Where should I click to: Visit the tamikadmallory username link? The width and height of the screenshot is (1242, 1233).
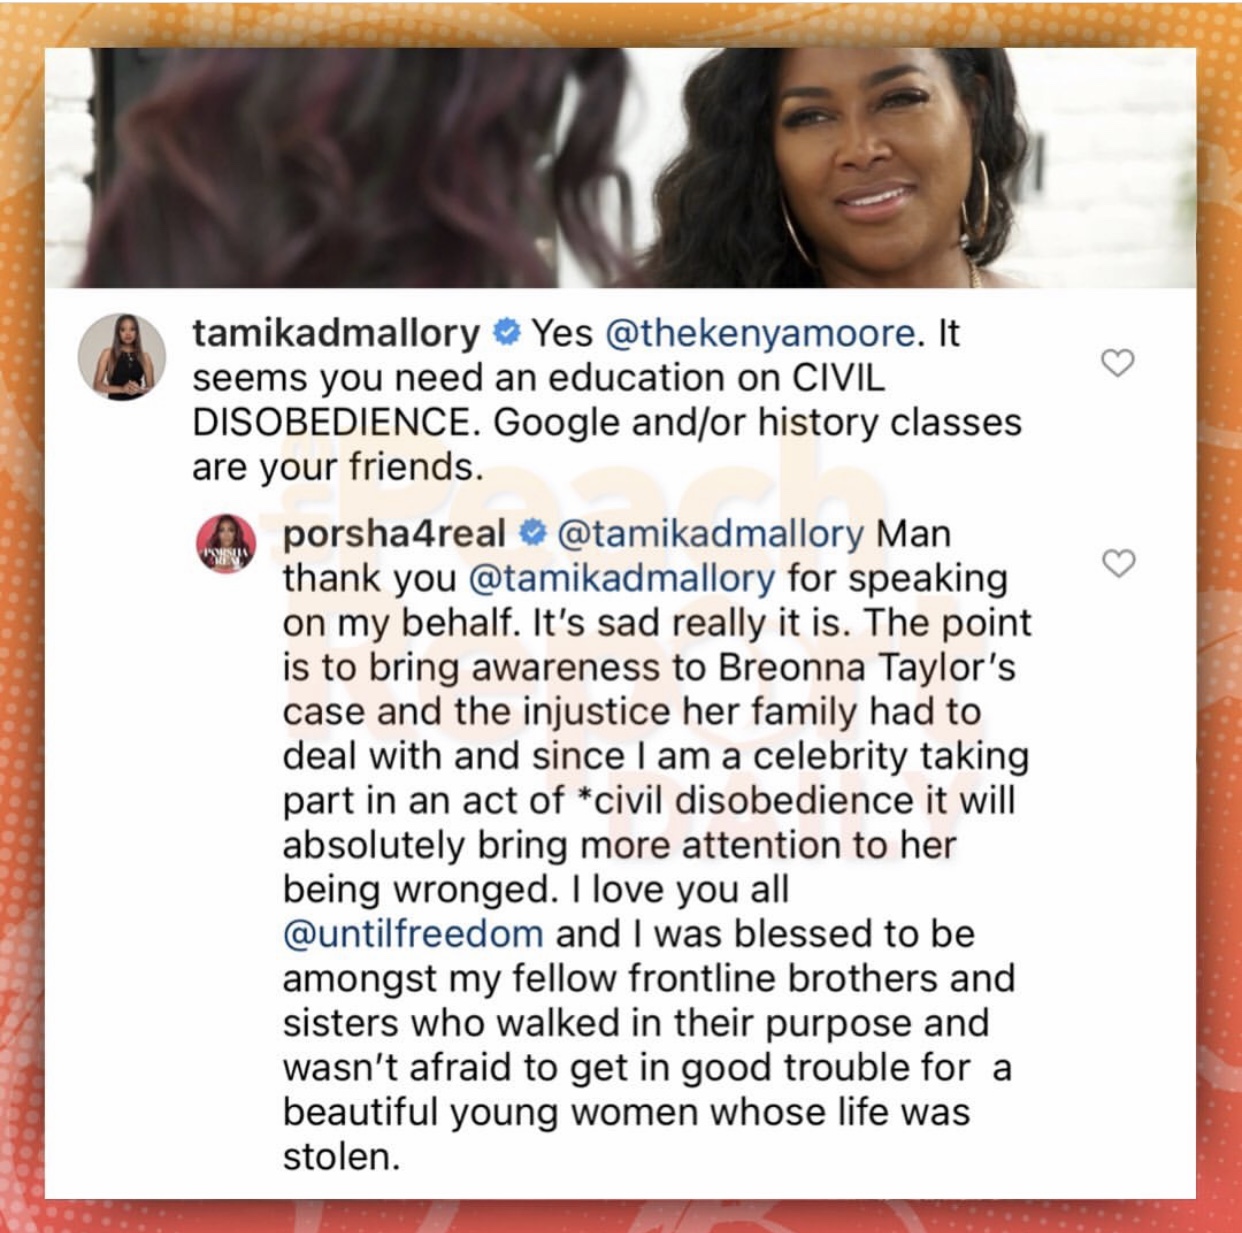336,333
